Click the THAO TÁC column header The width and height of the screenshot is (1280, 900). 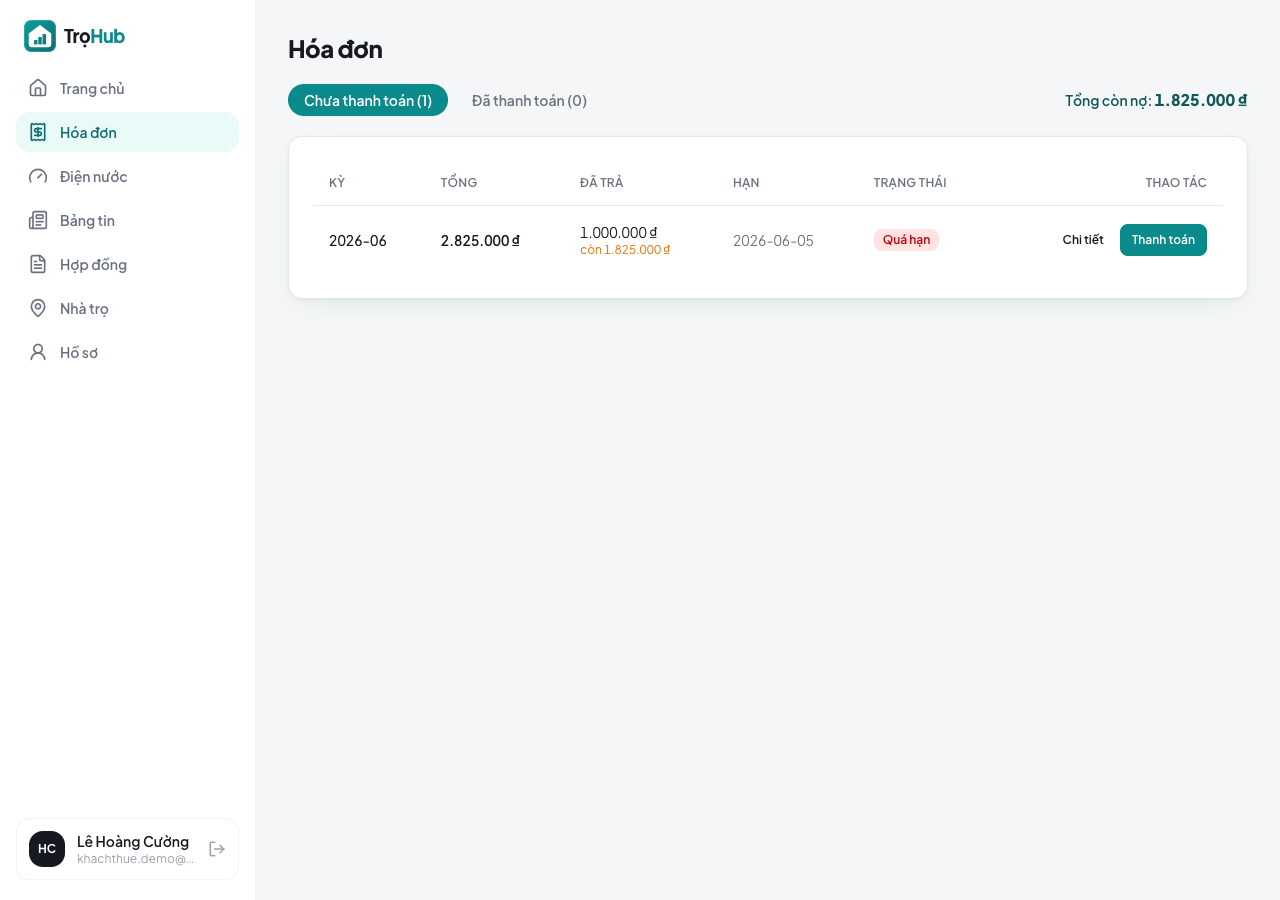tap(1176, 182)
